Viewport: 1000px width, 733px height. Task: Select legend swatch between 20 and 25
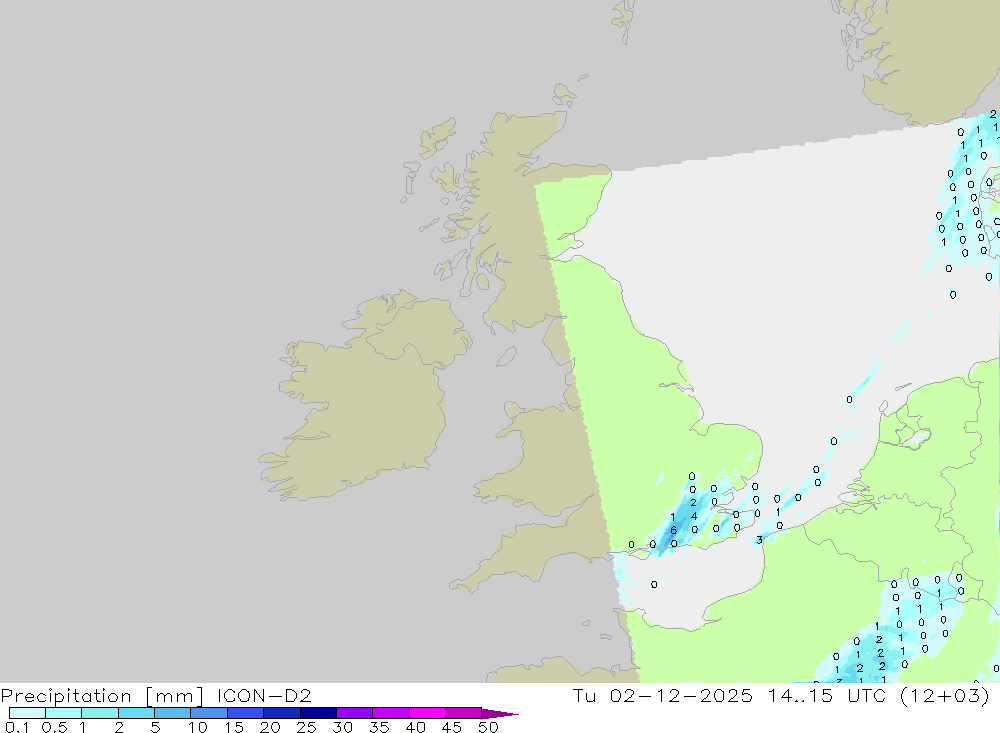[x=282, y=713]
